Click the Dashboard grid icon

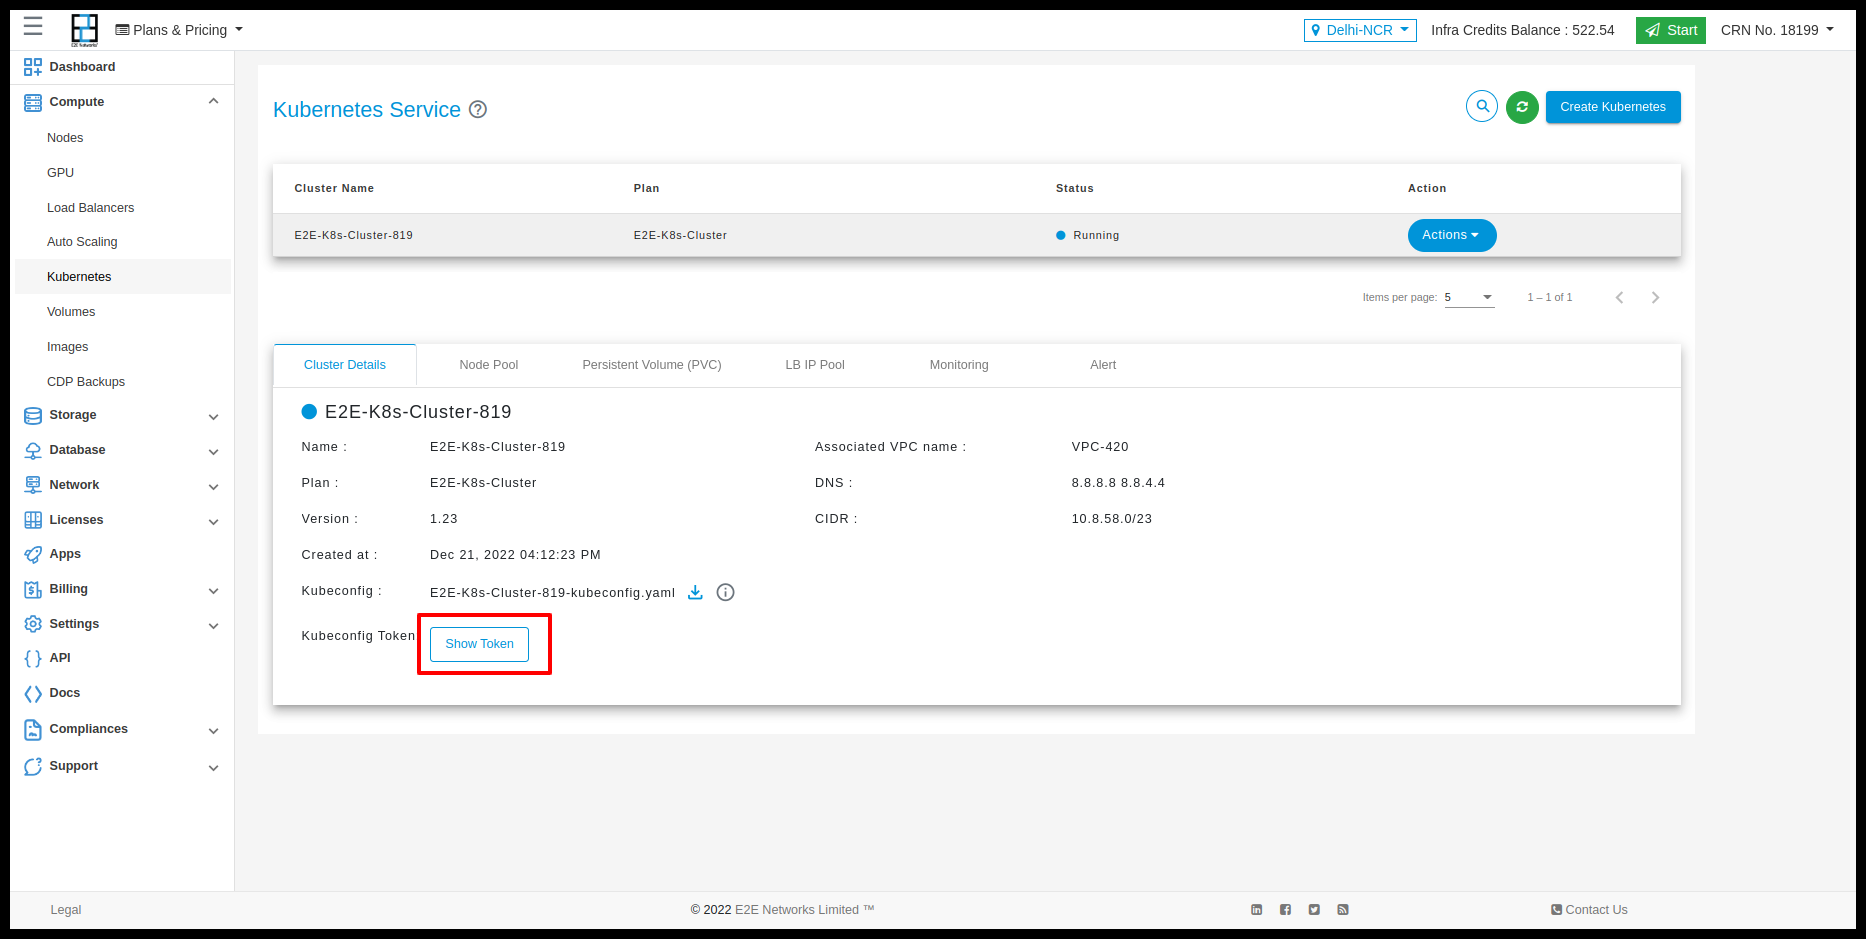[x=33, y=67]
